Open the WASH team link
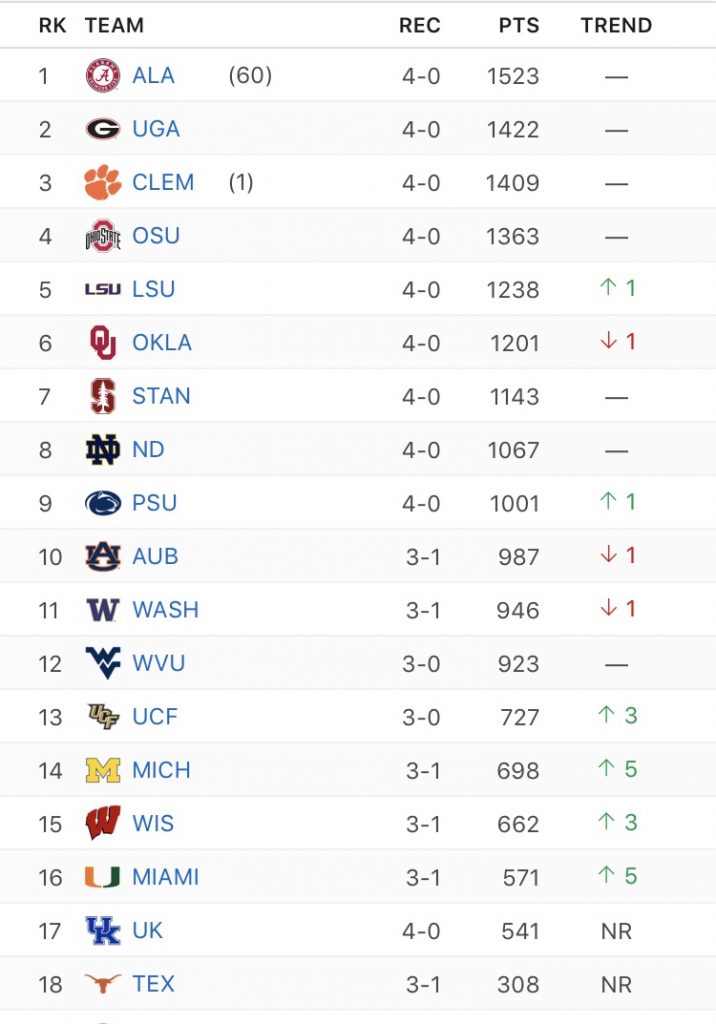716x1024 pixels. click(165, 610)
